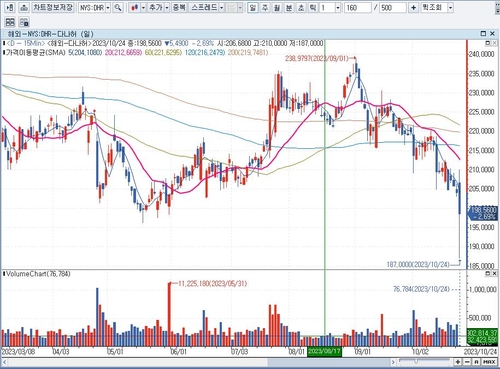Select the 초 (second) period toggle
The width and height of the screenshot is (500, 369).
[301, 8]
